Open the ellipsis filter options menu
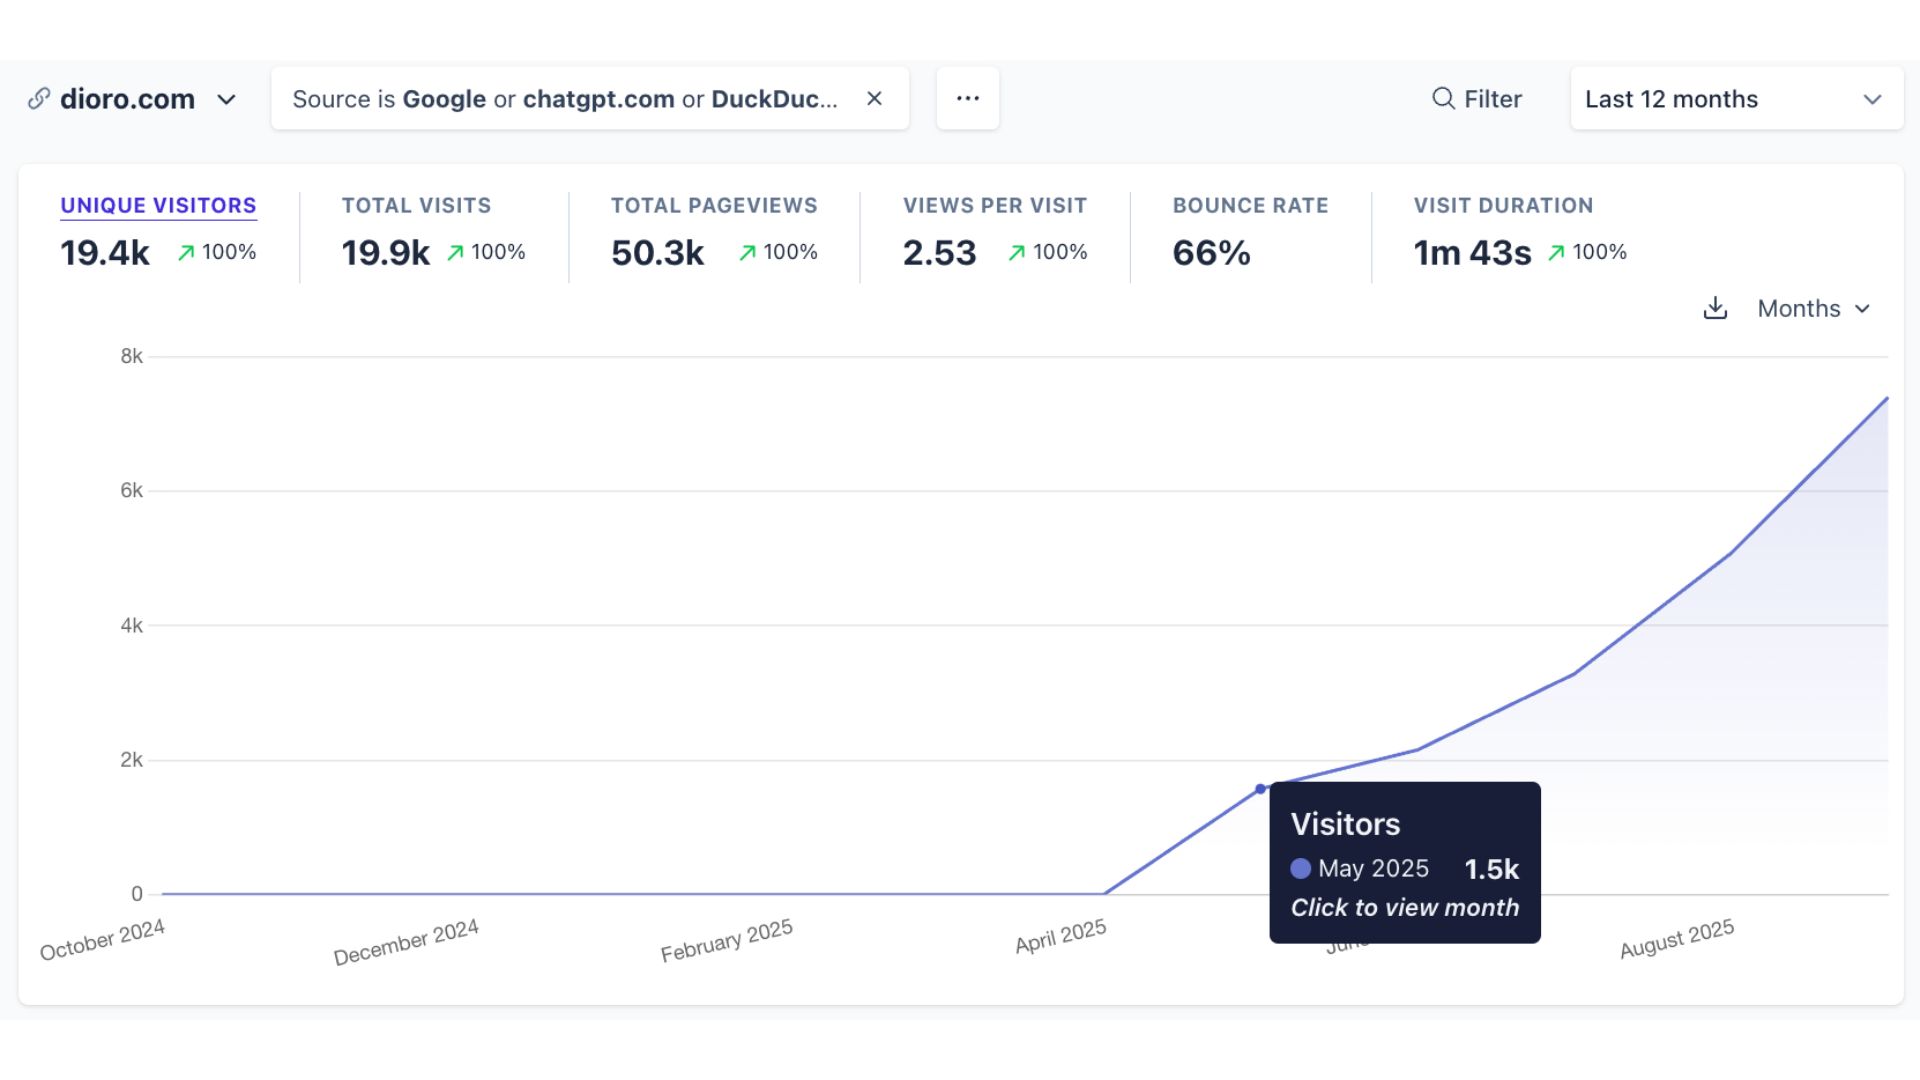1920x1080 pixels. (967, 98)
